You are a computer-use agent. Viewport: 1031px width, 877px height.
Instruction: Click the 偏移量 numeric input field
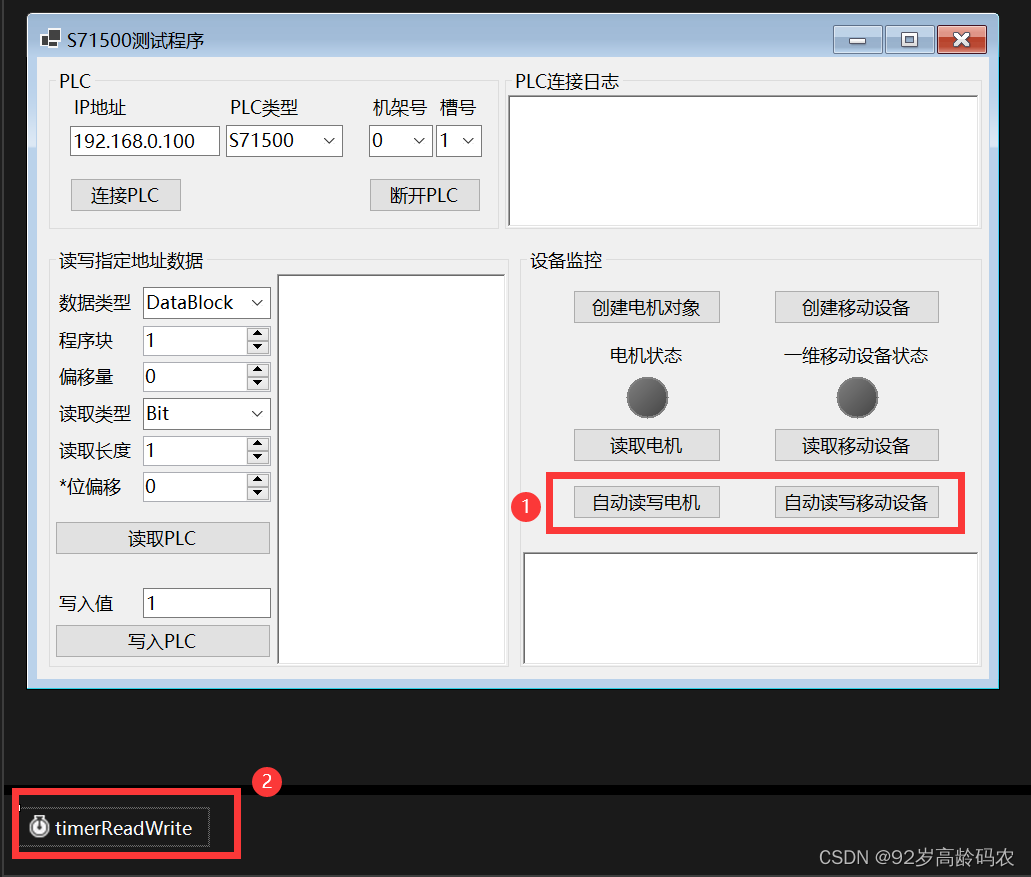195,377
